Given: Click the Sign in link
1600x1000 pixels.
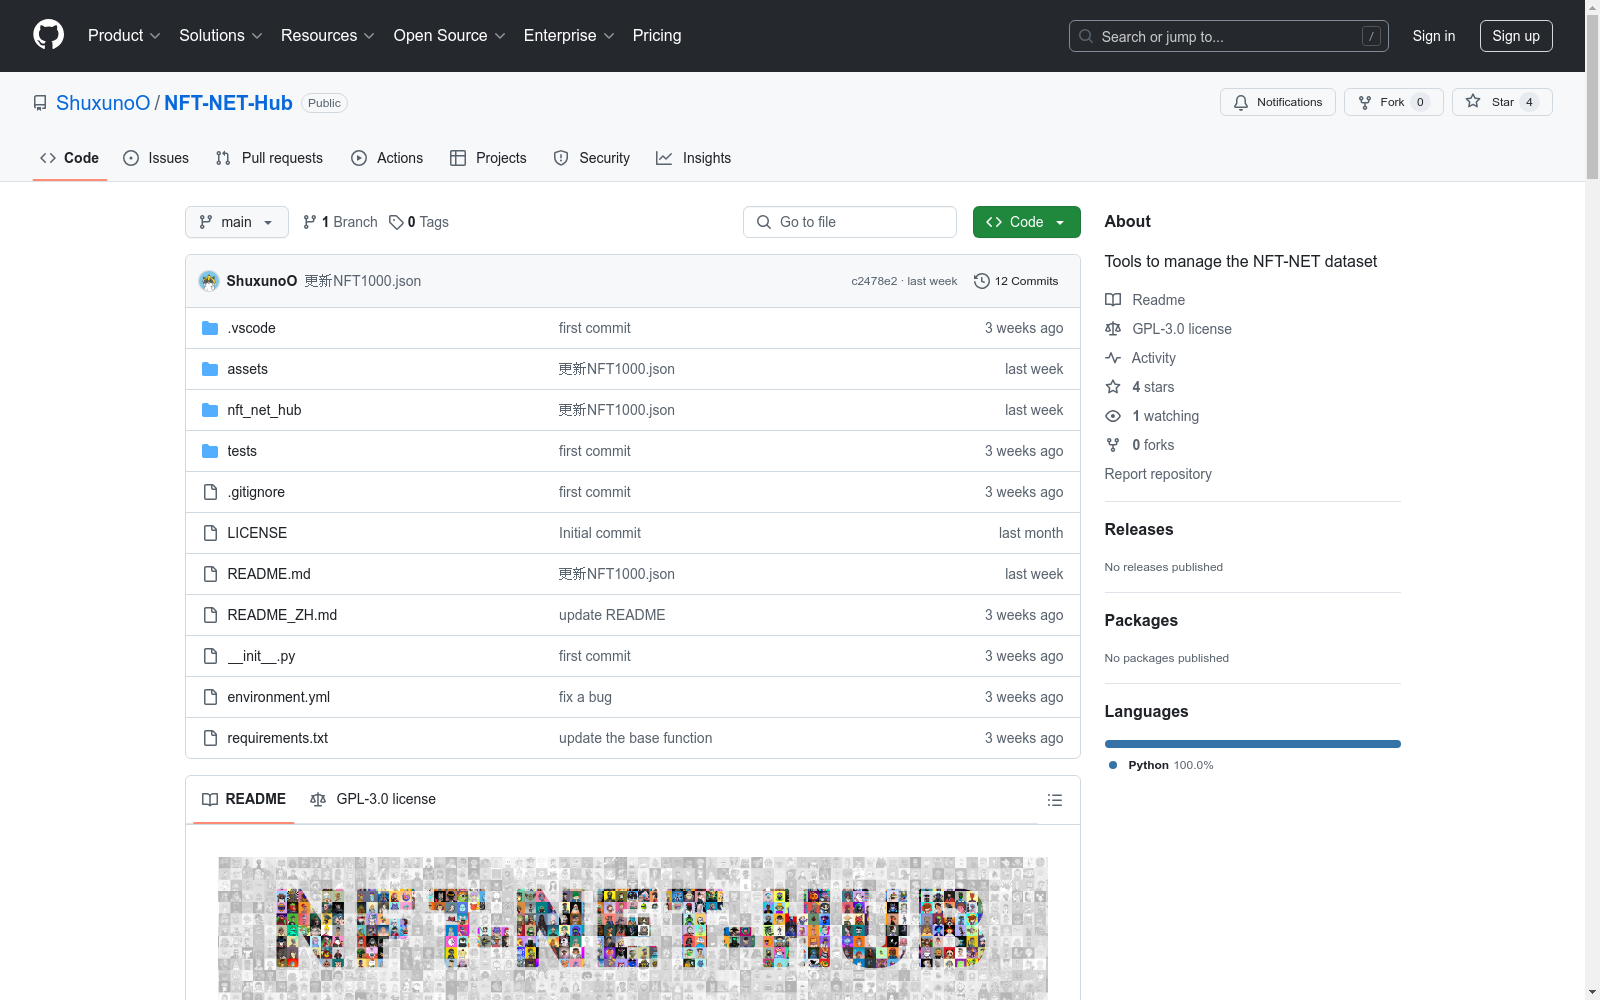Looking at the screenshot, I should tap(1434, 36).
